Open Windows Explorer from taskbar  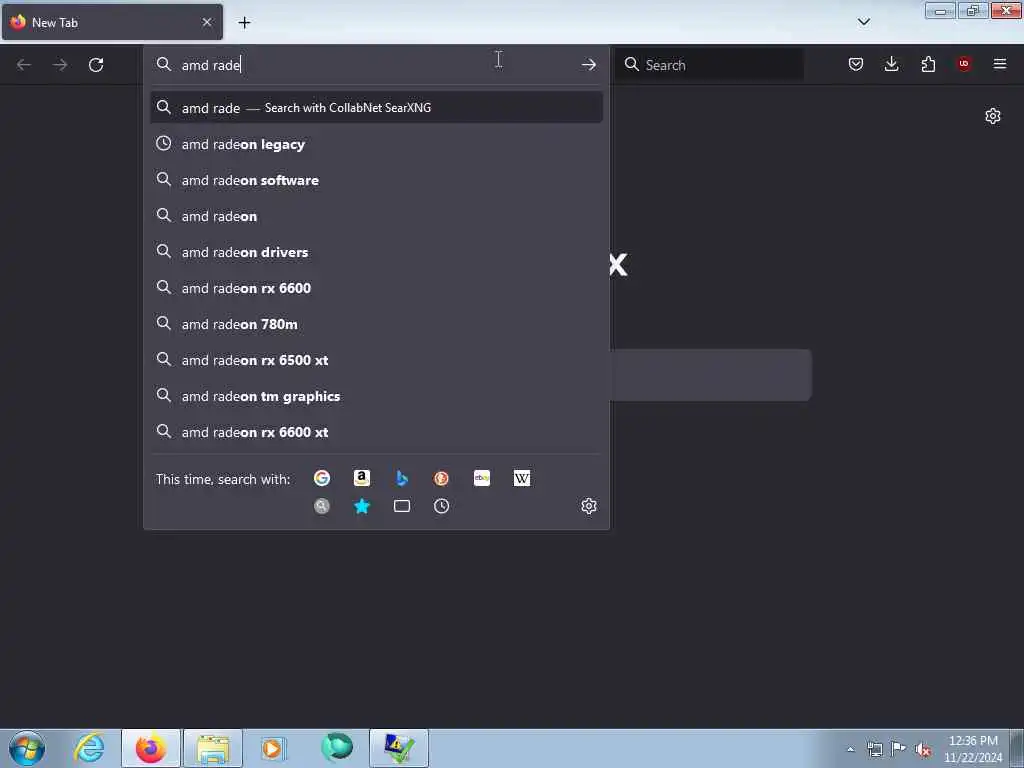(213, 748)
